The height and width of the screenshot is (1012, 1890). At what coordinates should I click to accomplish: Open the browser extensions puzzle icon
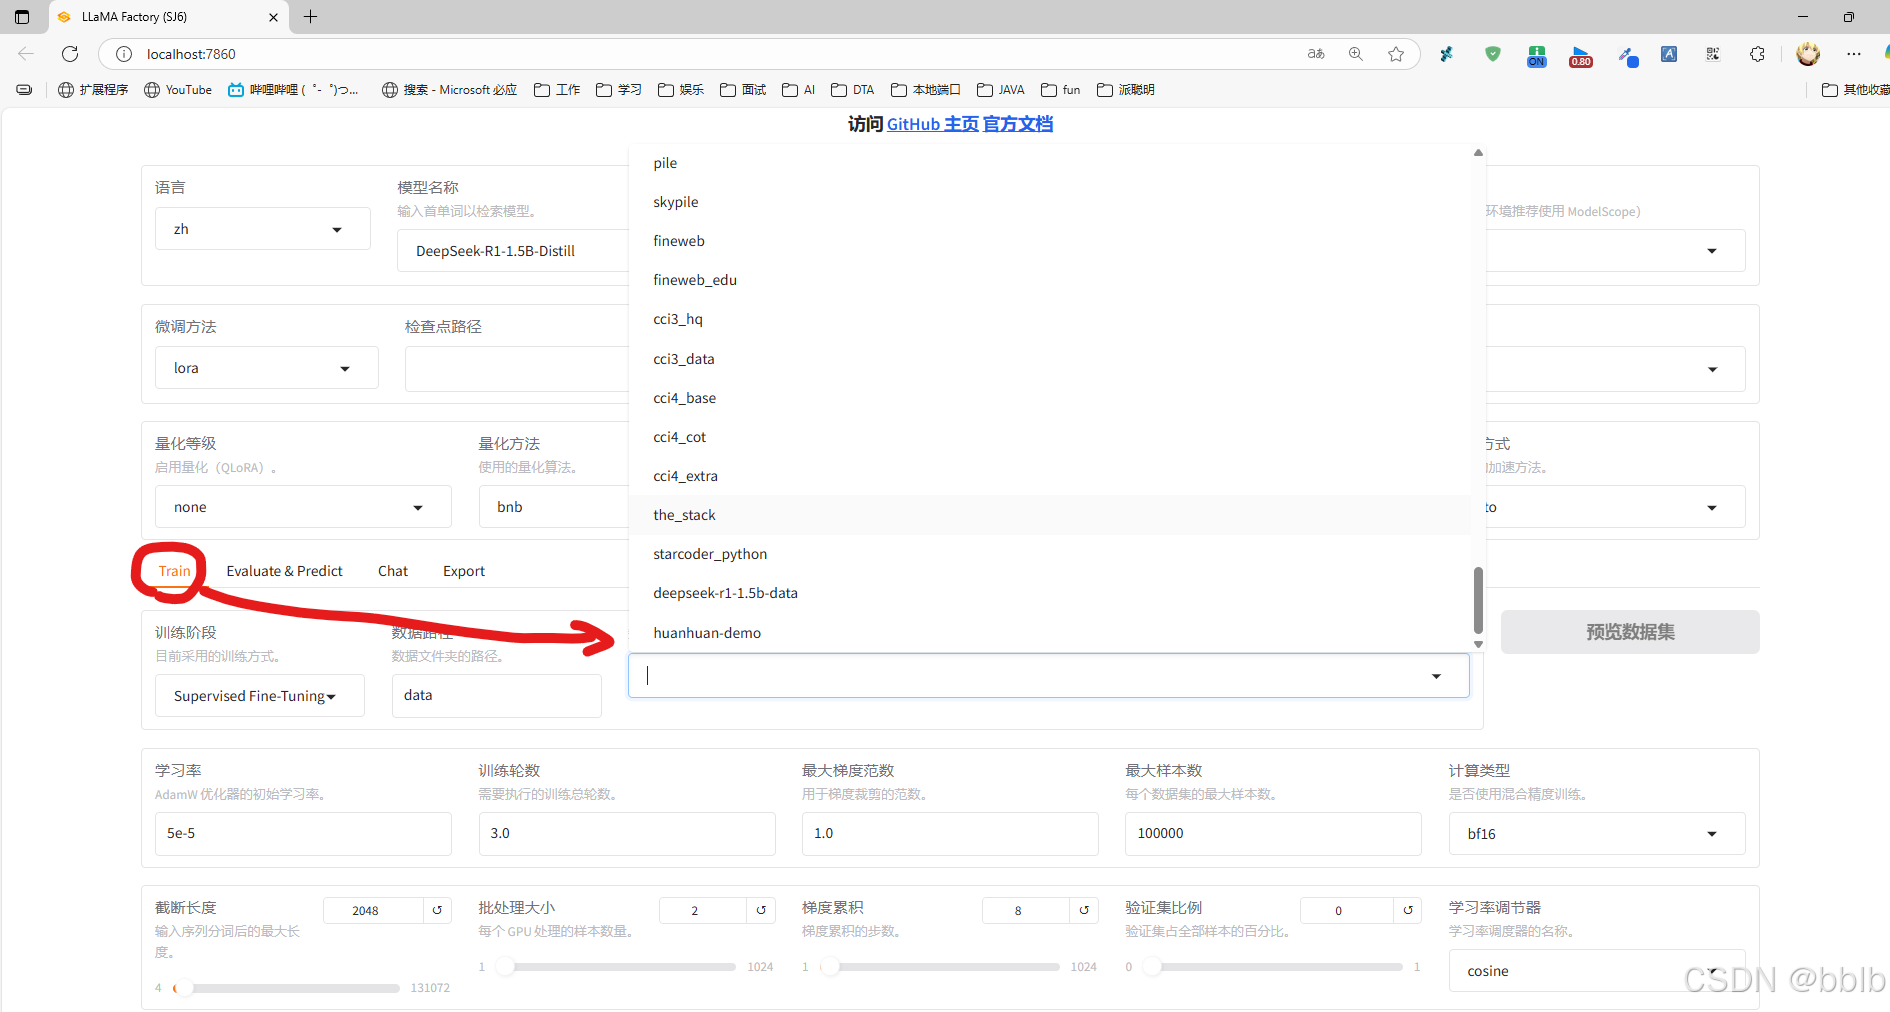1757,54
